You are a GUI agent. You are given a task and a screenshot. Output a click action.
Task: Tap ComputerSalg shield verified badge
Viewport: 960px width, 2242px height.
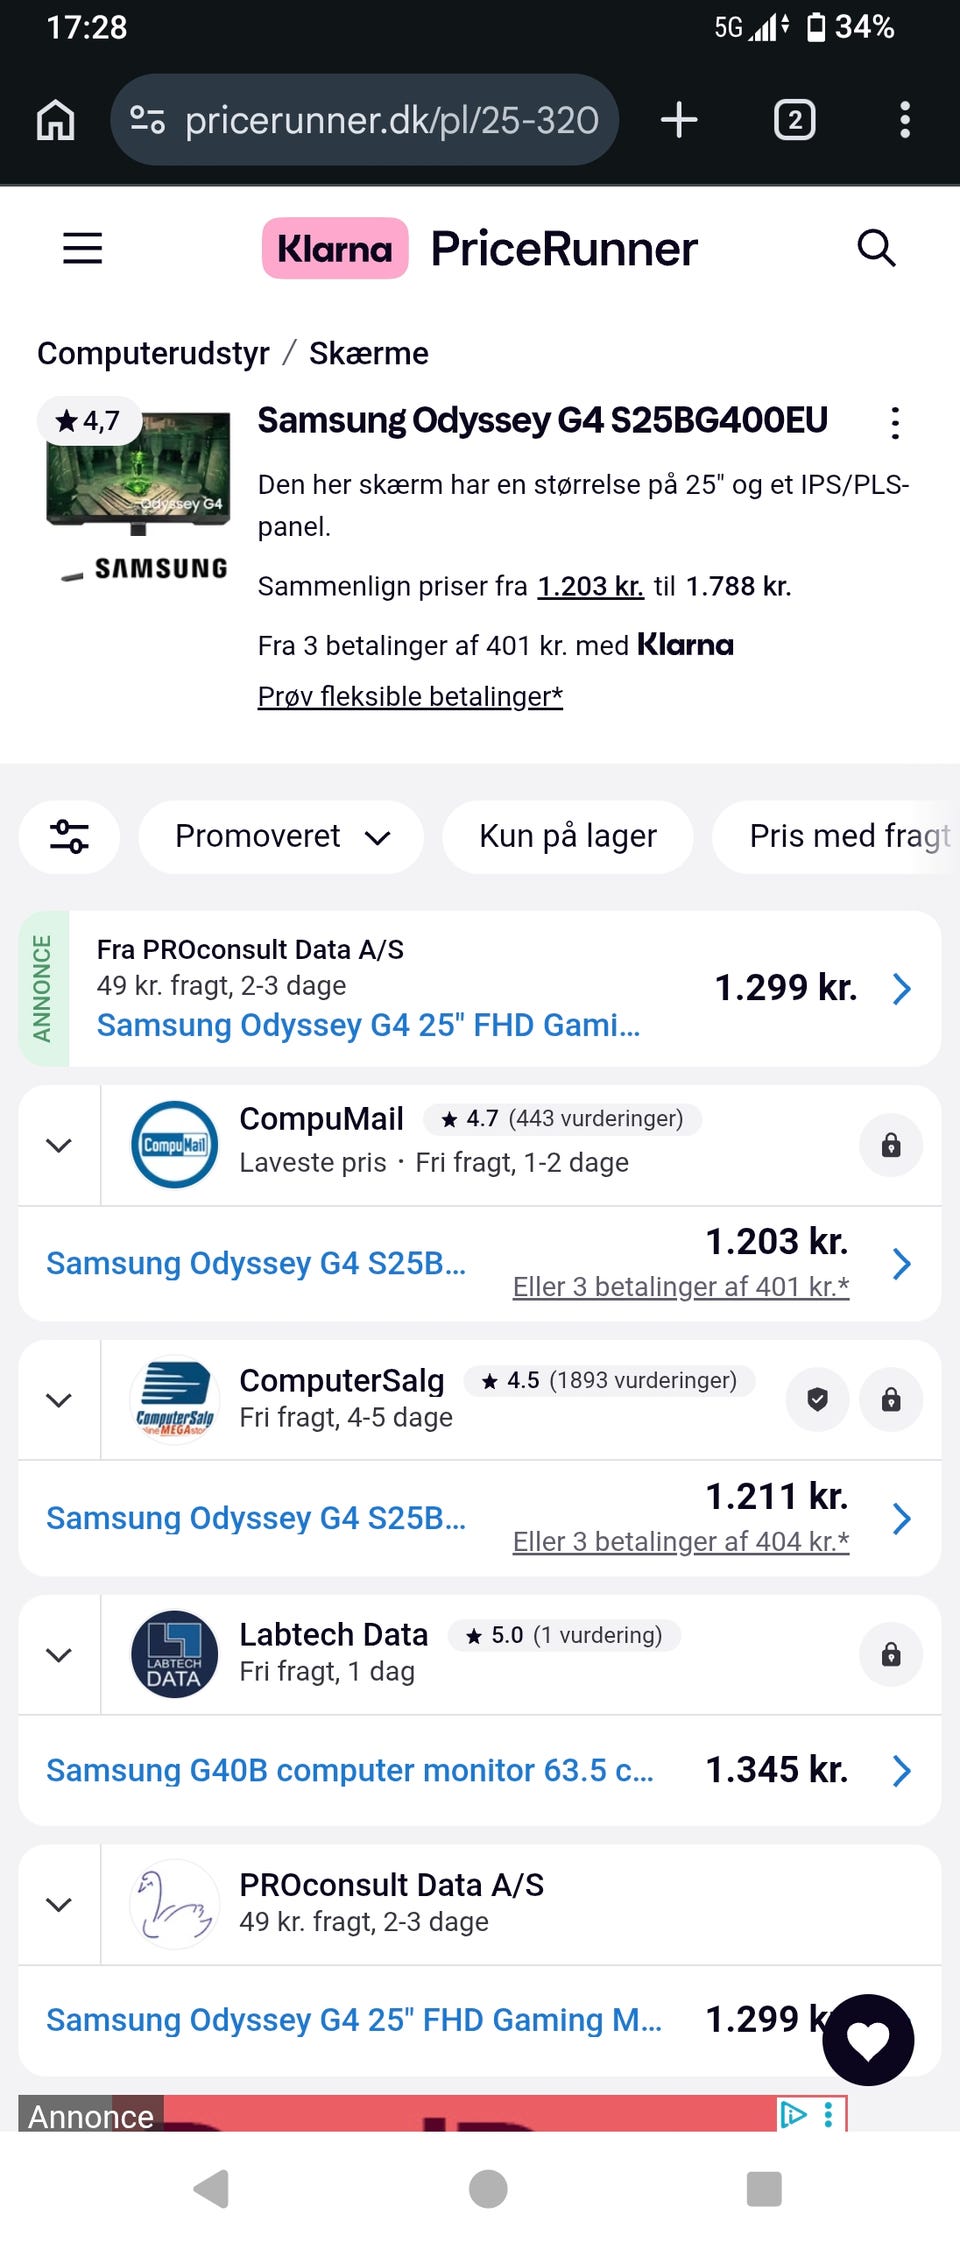click(817, 1399)
